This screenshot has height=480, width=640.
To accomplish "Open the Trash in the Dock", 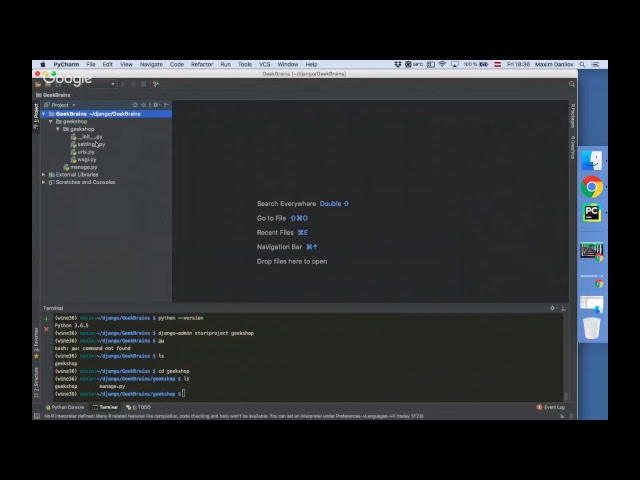I will (591, 329).
